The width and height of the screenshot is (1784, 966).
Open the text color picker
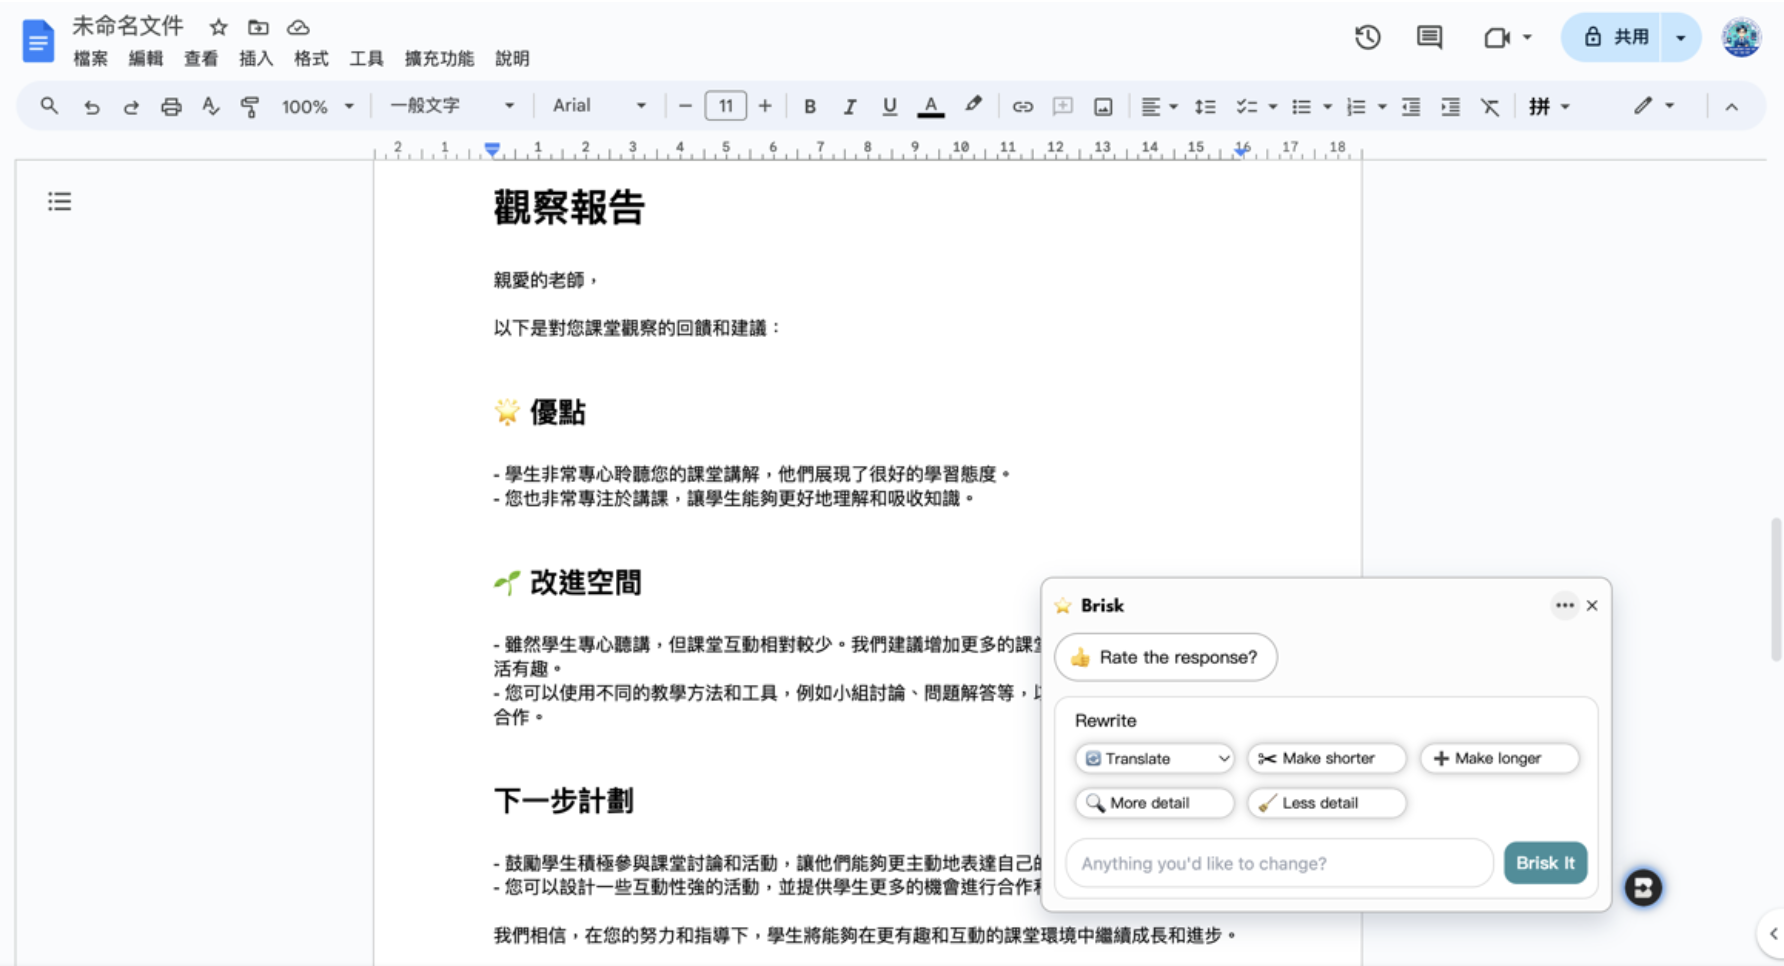[931, 106]
